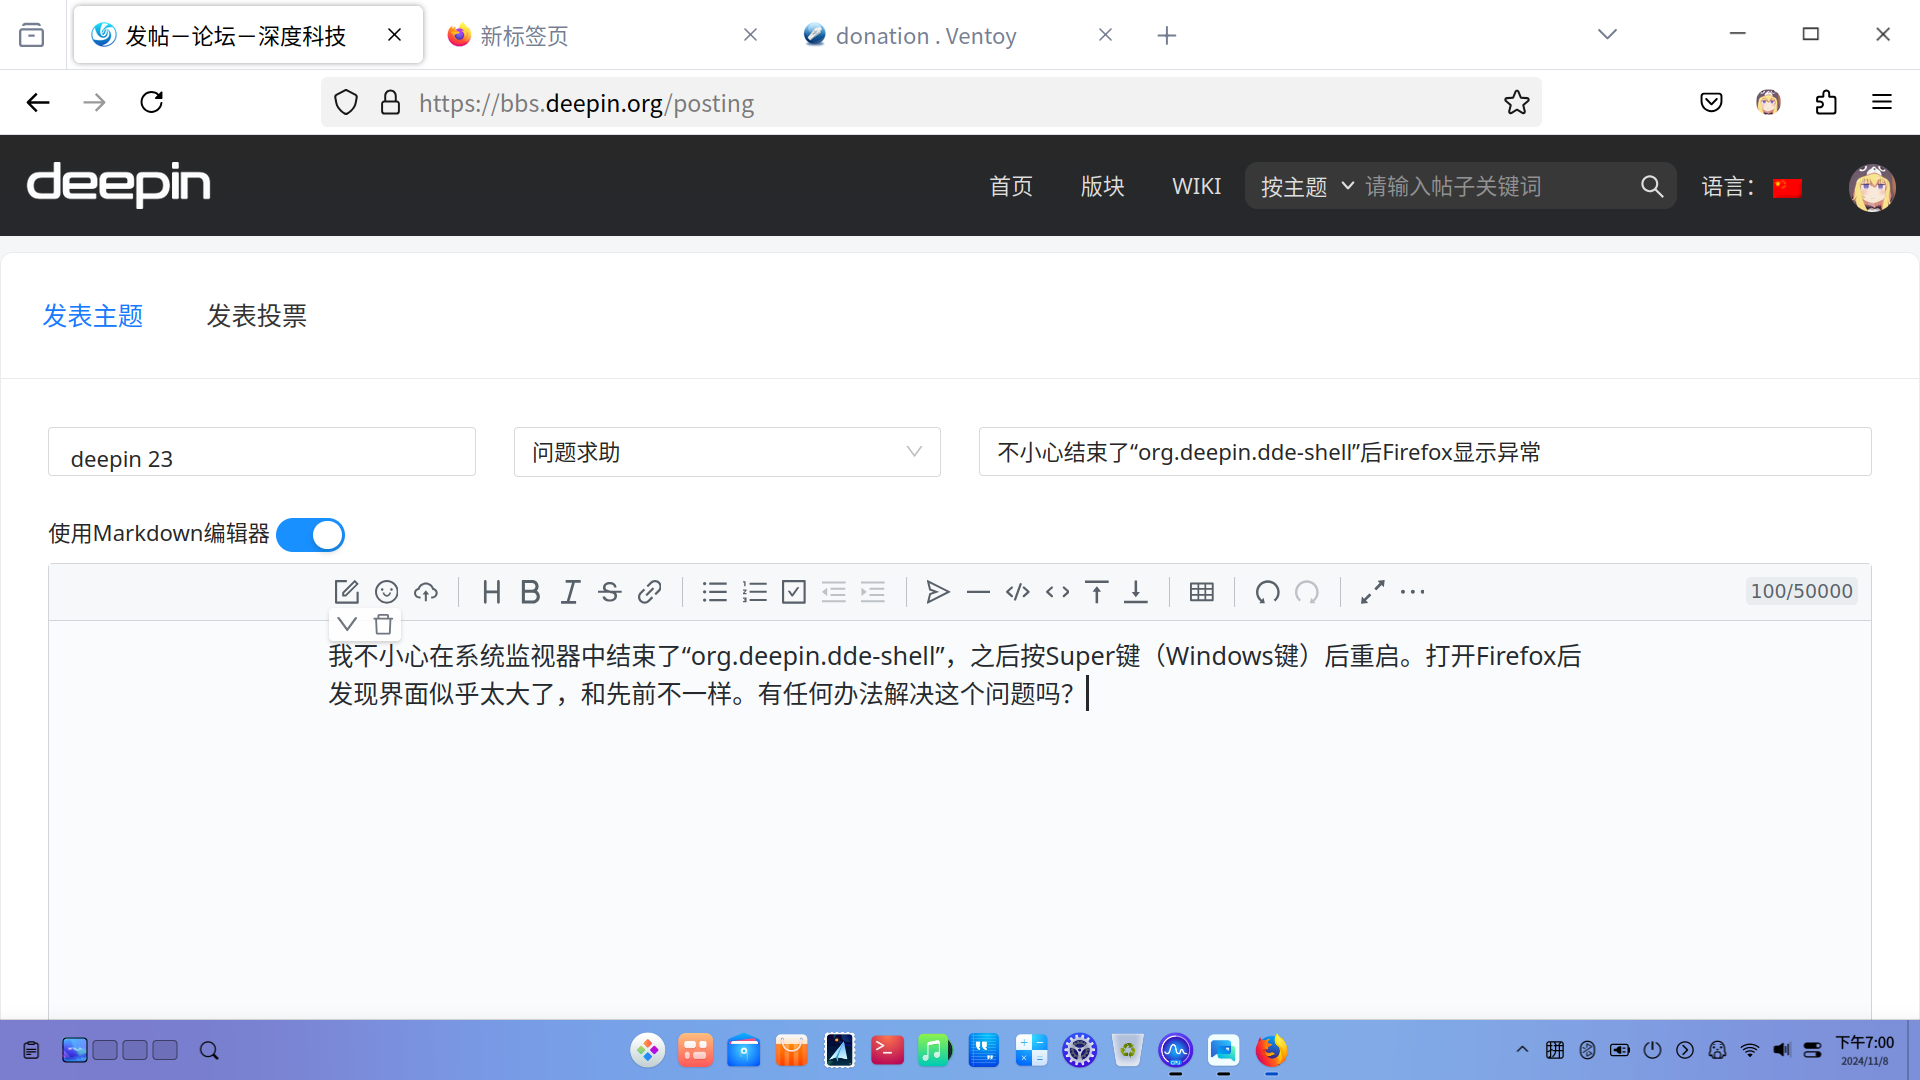Switch to the 发表投票 tab
The width and height of the screenshot is (1920, 1080).
[x=256, y=316]
